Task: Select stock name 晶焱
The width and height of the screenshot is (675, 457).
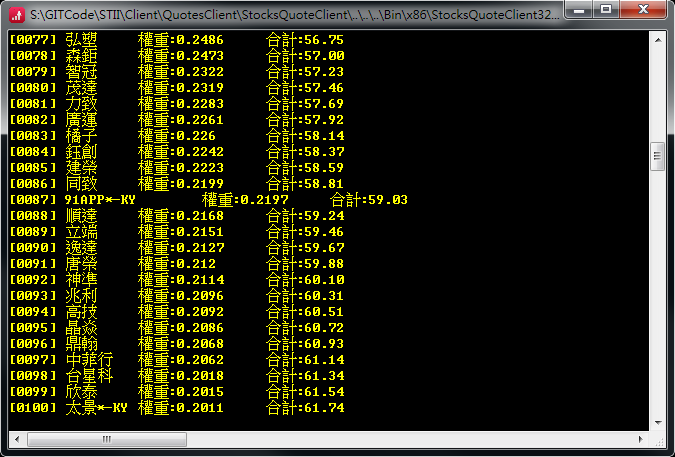Action: point(81,328)
